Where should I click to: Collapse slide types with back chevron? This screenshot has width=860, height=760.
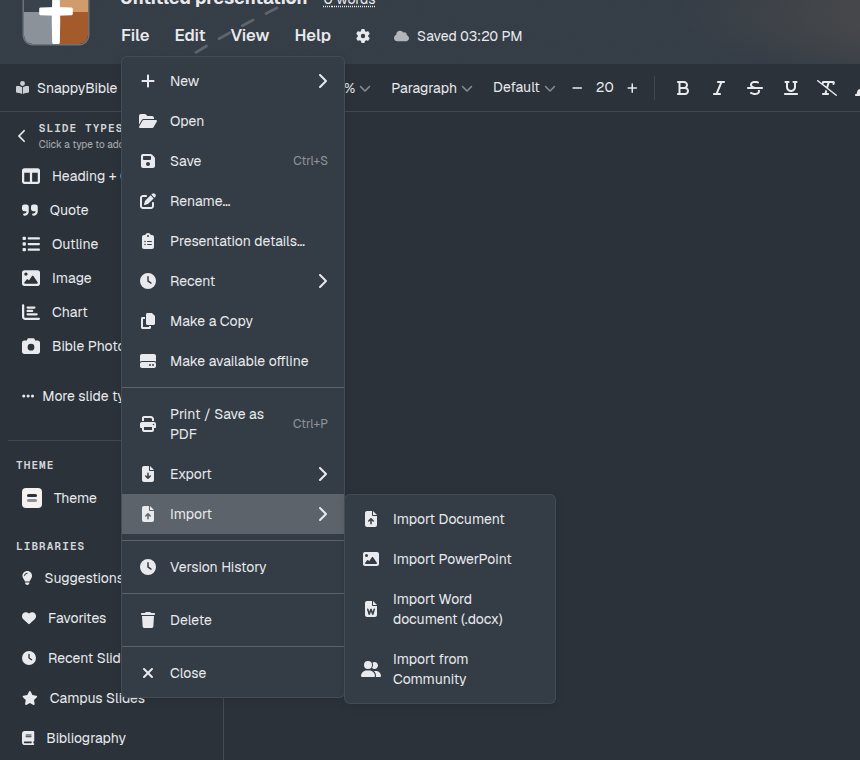(x=22, y=135)
